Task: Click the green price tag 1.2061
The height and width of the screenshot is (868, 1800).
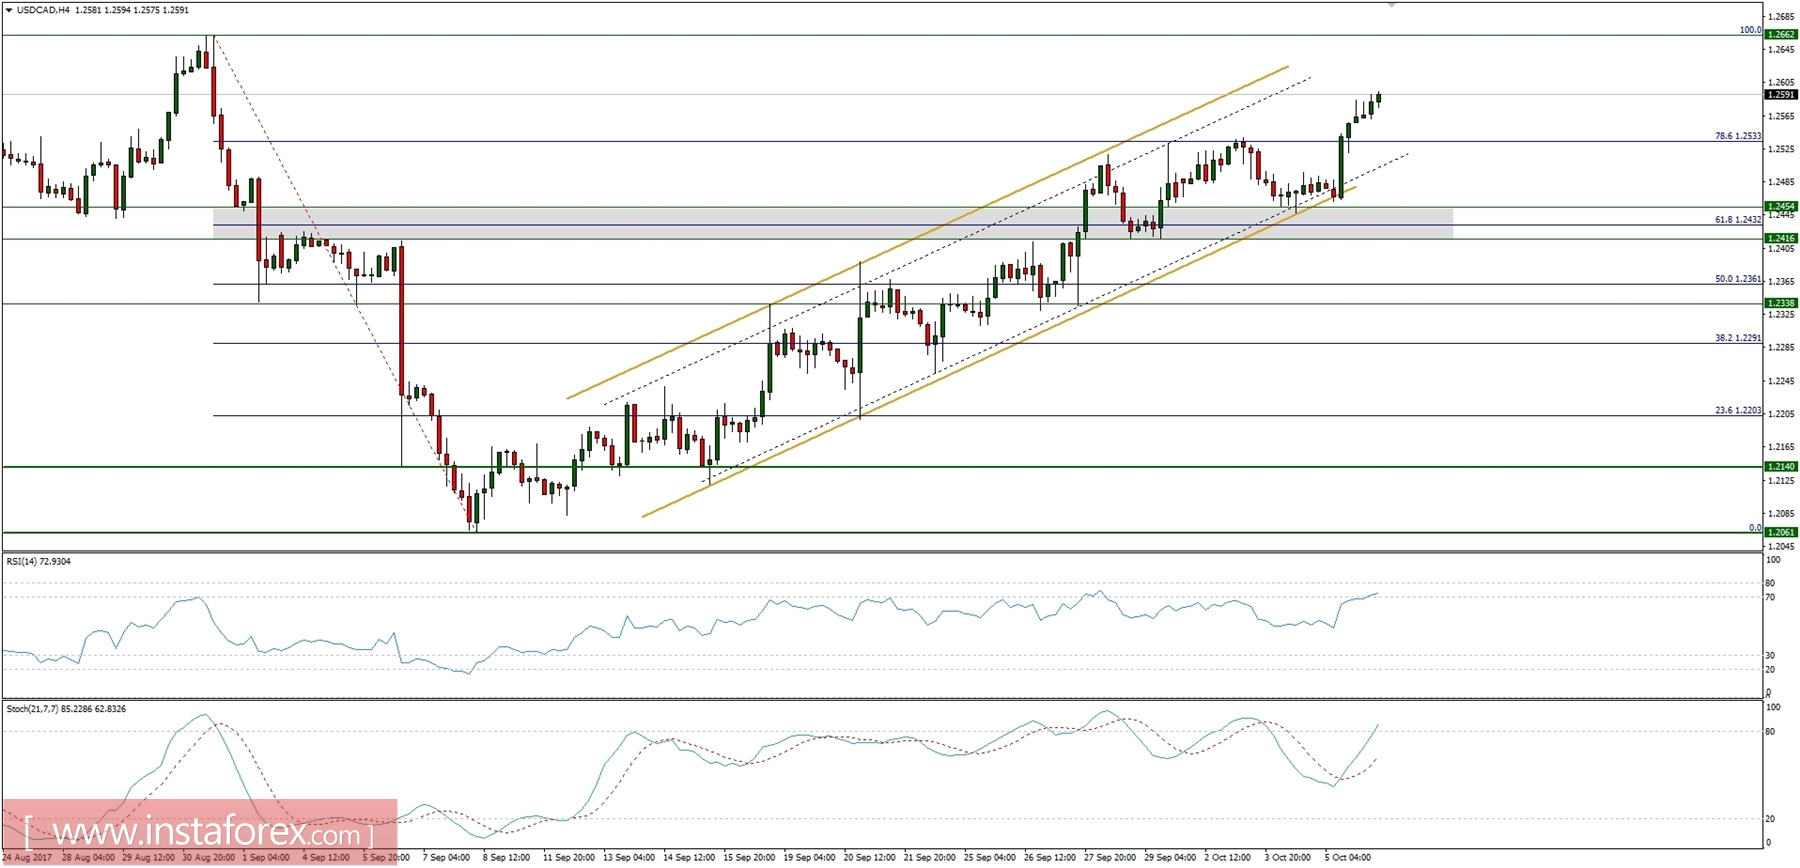Action: coord(1781,533)
